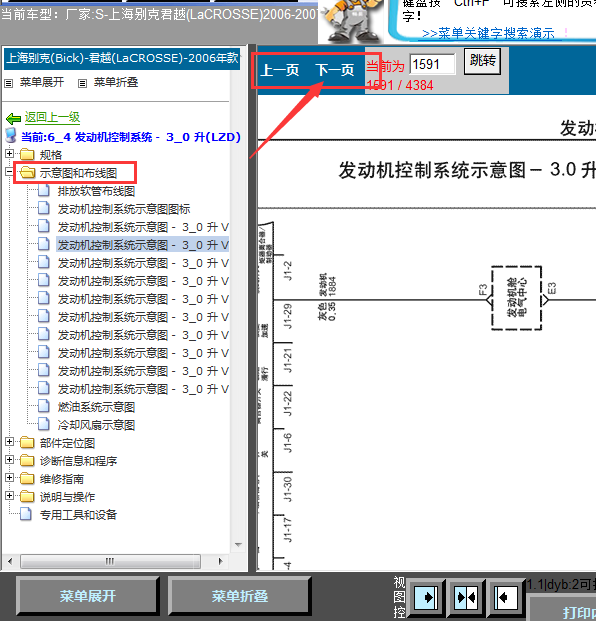
Task: Click the folder icon of 说明与操作
Action: (27, 496)
